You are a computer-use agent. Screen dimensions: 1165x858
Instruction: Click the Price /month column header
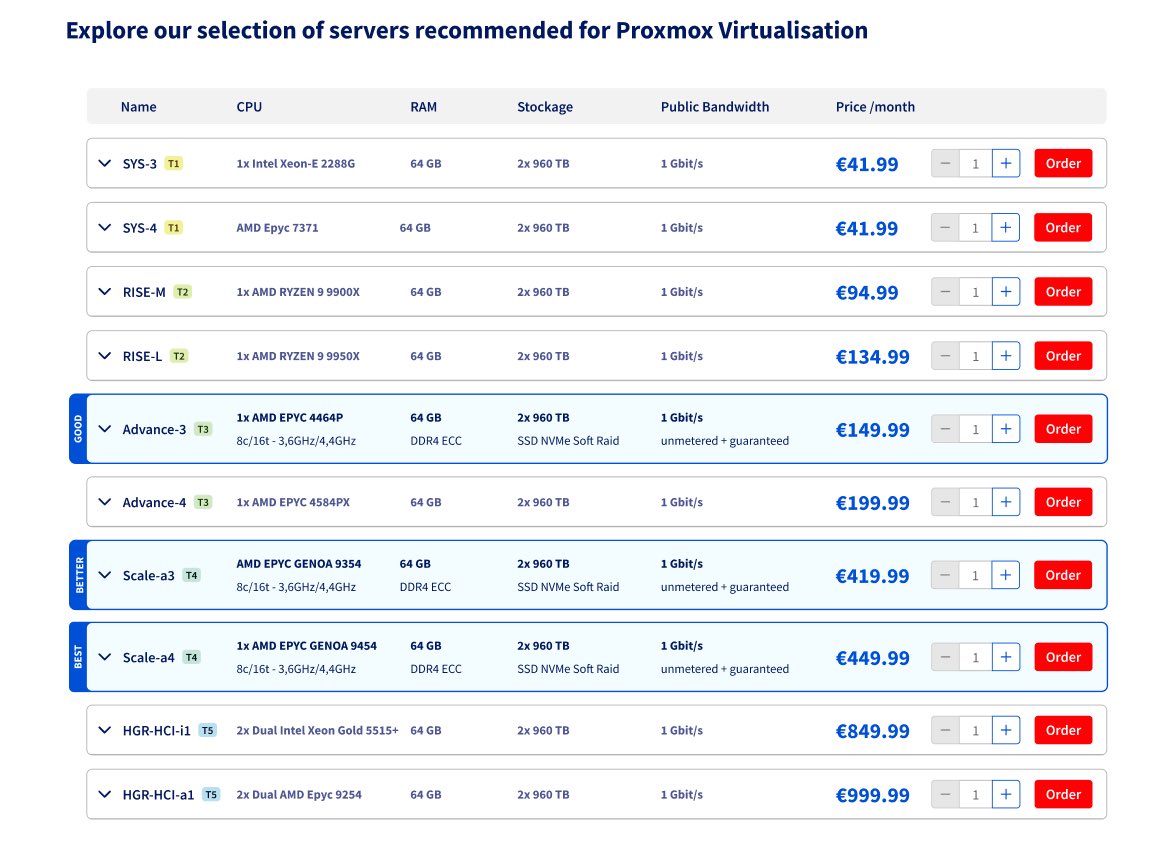click(x=875, y=107)
